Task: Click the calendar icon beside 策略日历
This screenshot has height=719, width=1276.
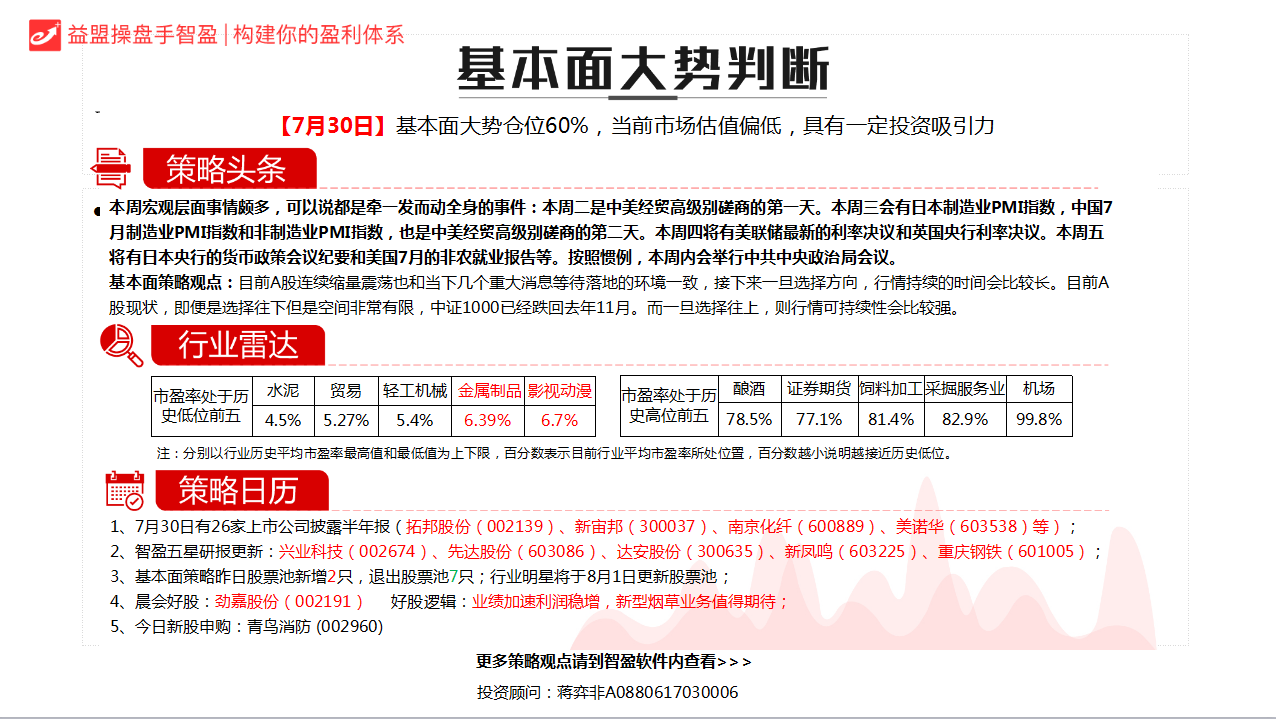Action: point(125,490)
